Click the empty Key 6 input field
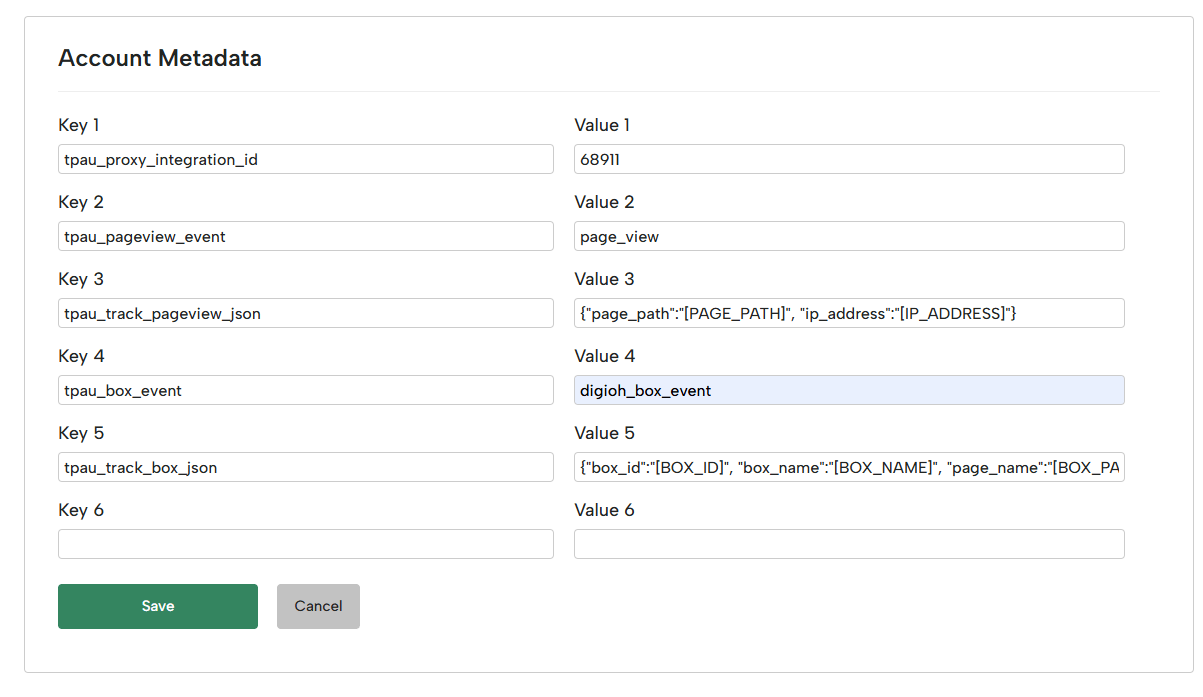 (305, 544)
